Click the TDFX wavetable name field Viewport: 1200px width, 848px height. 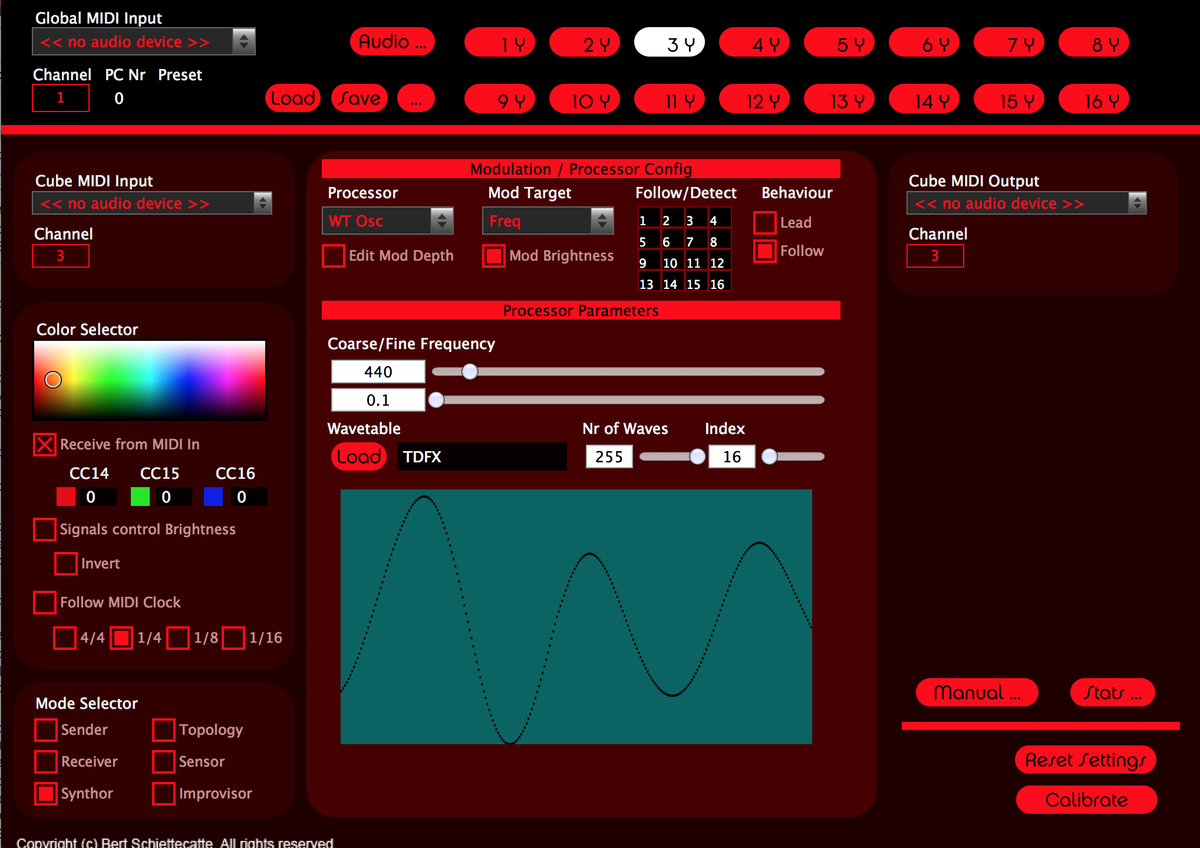482,457
